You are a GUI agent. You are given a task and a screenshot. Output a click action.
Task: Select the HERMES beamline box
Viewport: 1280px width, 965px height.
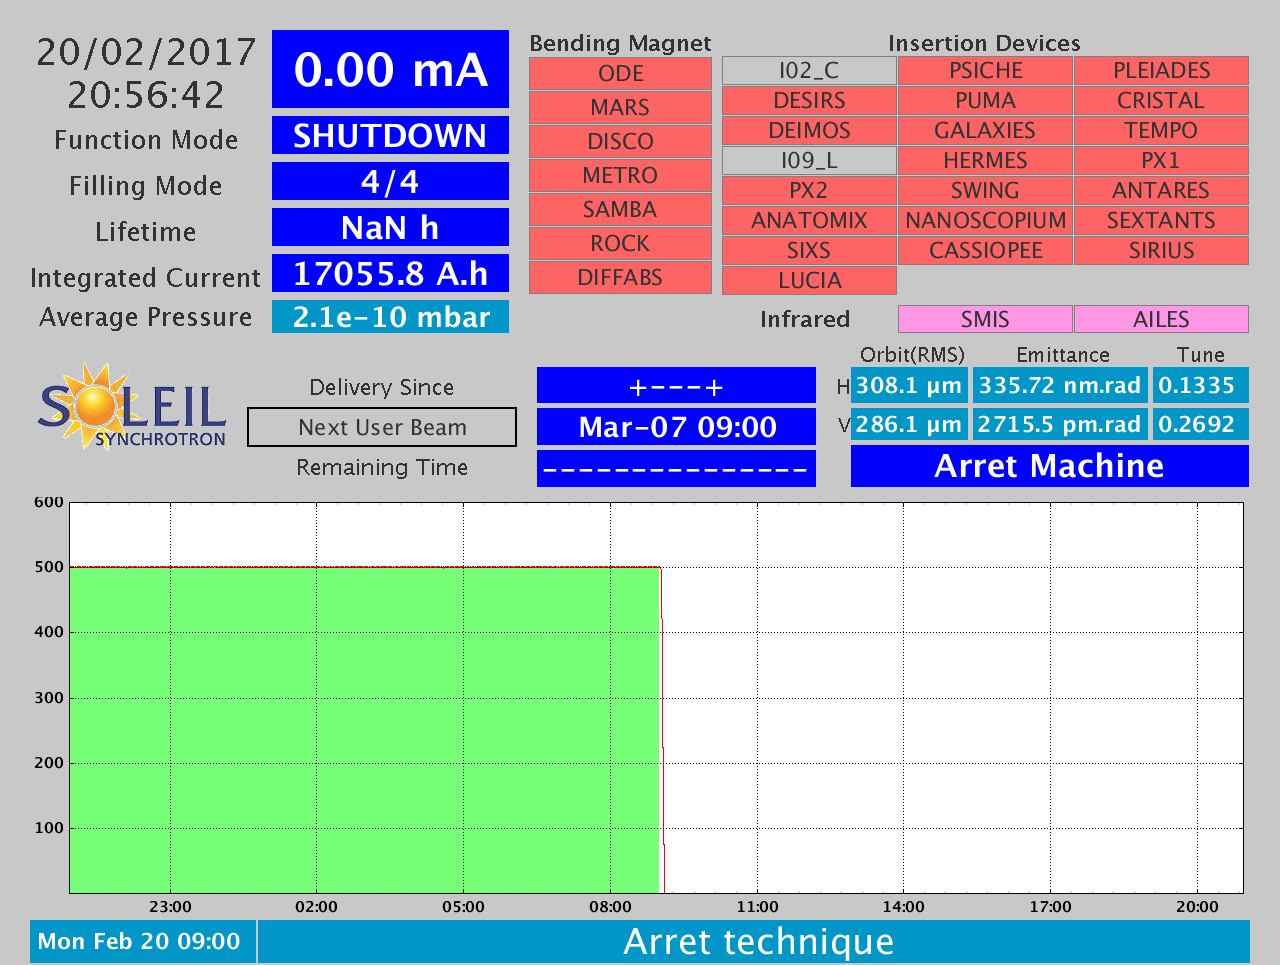pos(985,161)
